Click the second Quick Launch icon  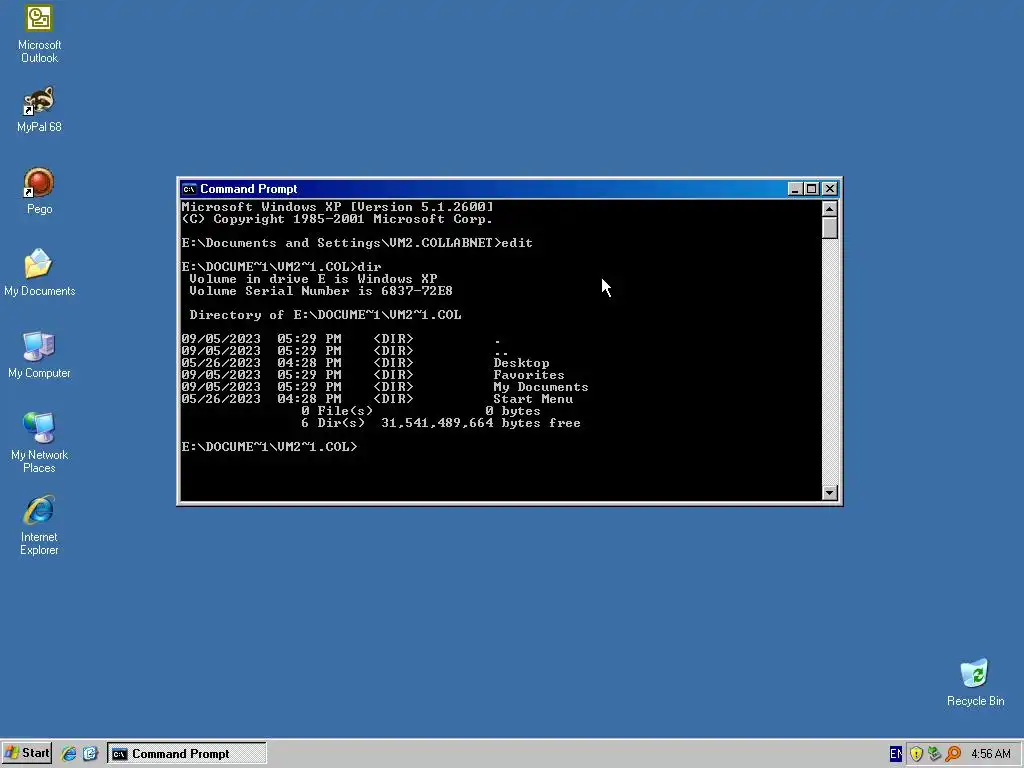(x=90, y=754)
